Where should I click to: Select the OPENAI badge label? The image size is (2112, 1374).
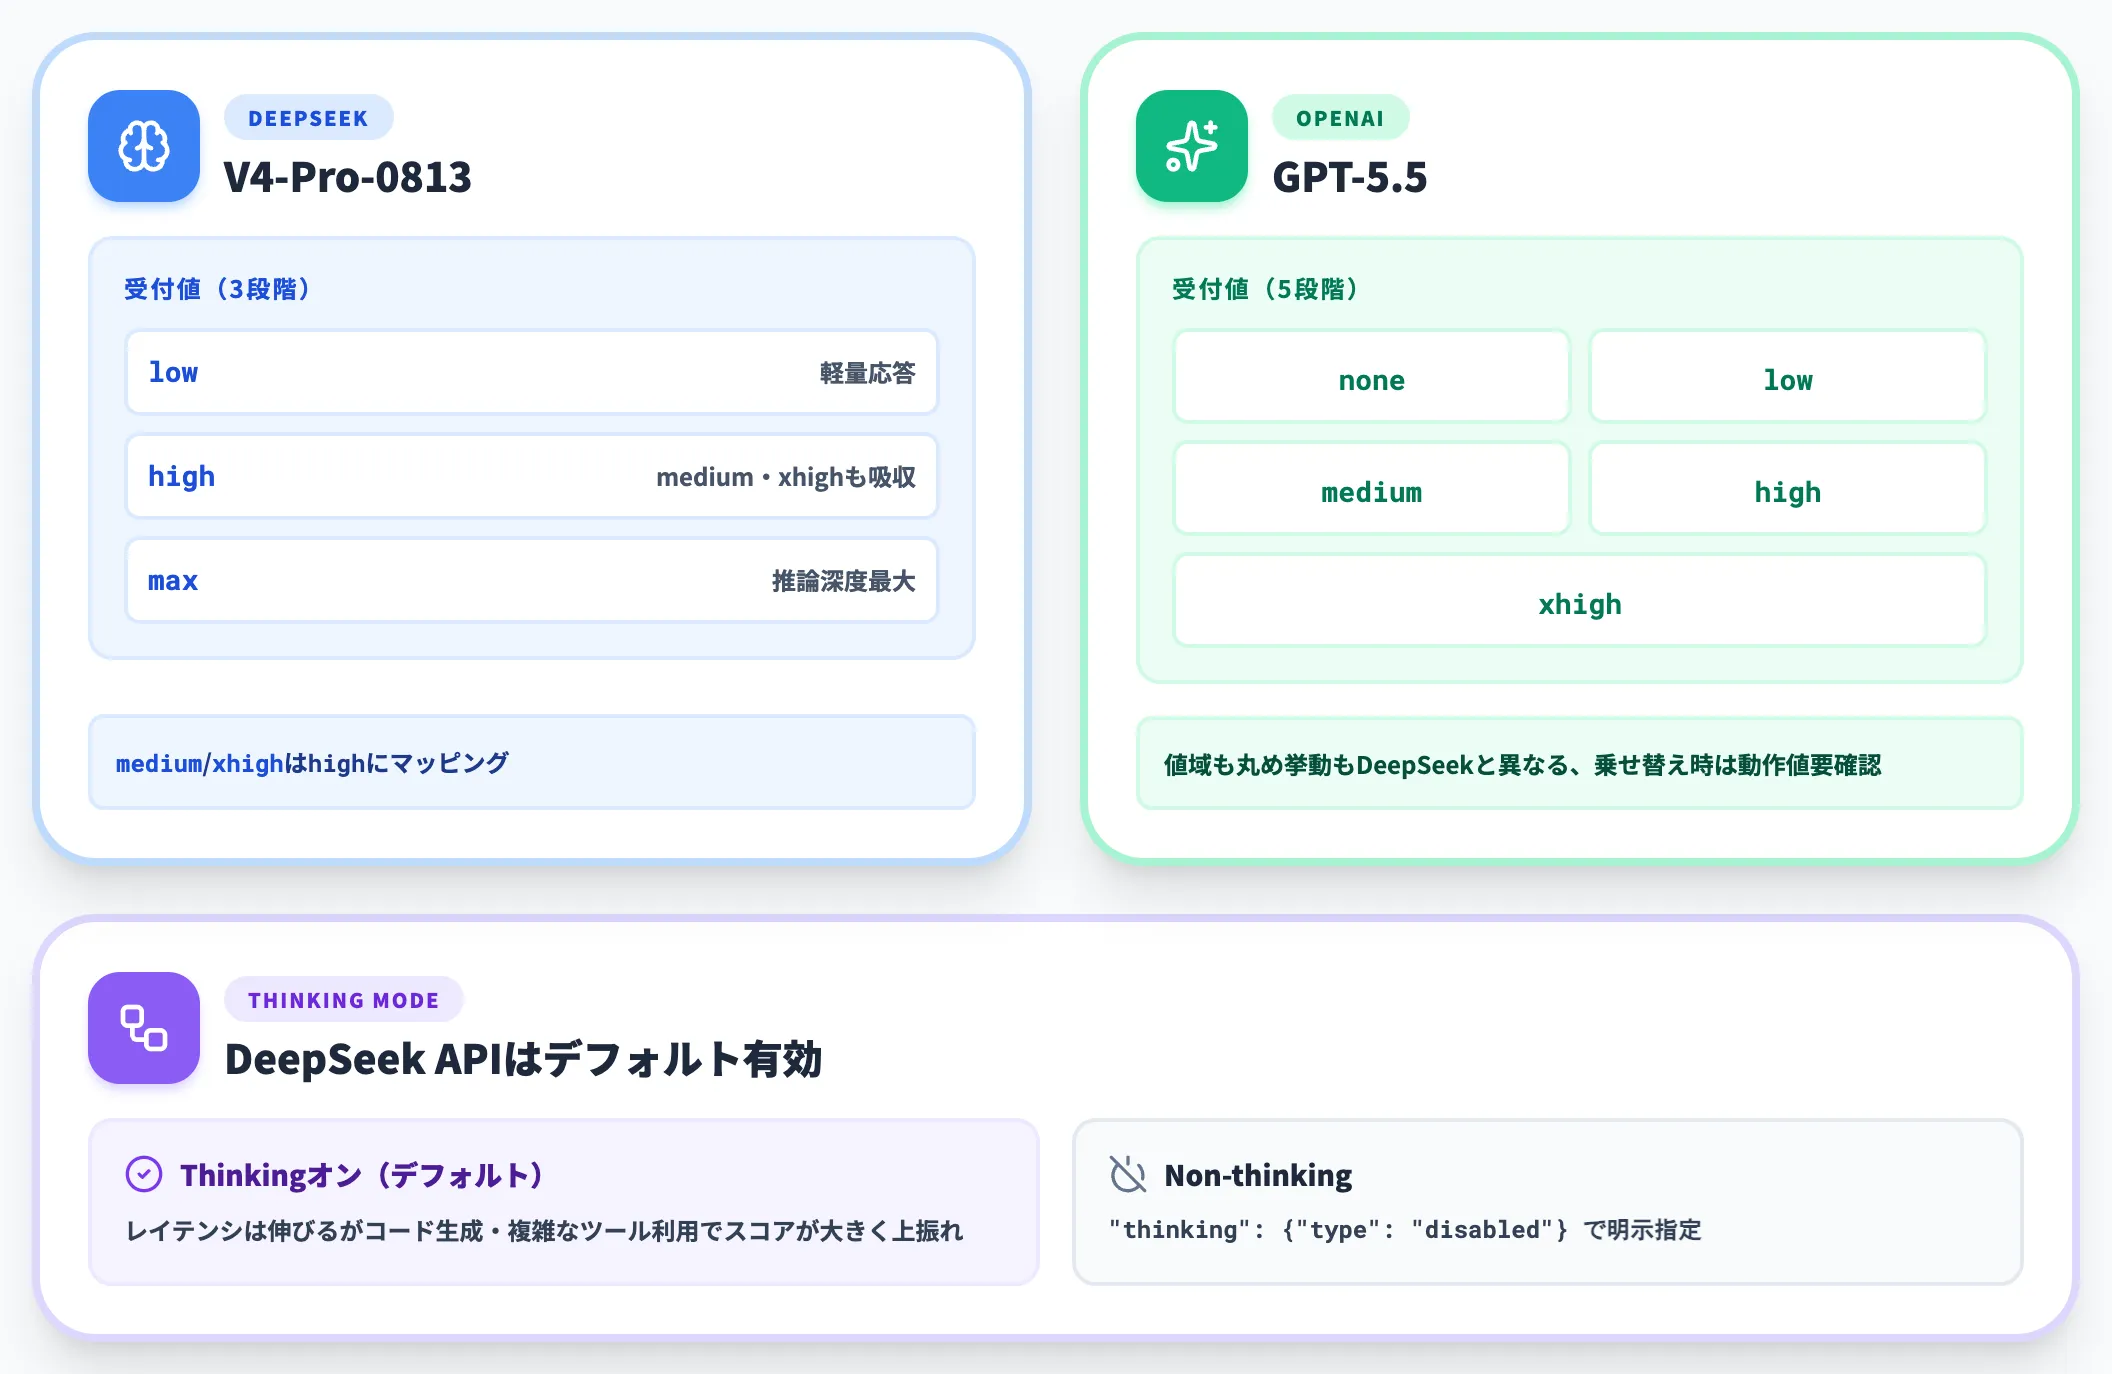[x=1340, y=118]
